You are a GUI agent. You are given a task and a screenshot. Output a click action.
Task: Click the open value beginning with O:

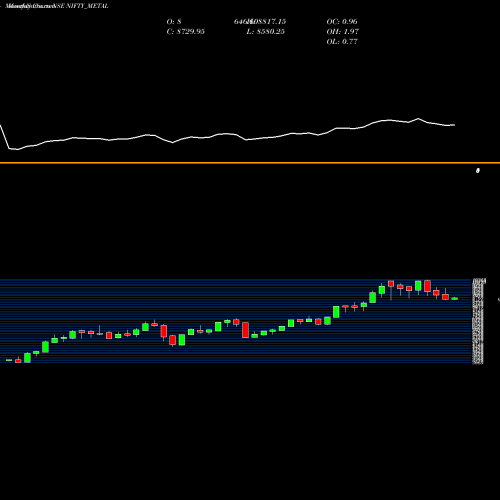(174, 22)
